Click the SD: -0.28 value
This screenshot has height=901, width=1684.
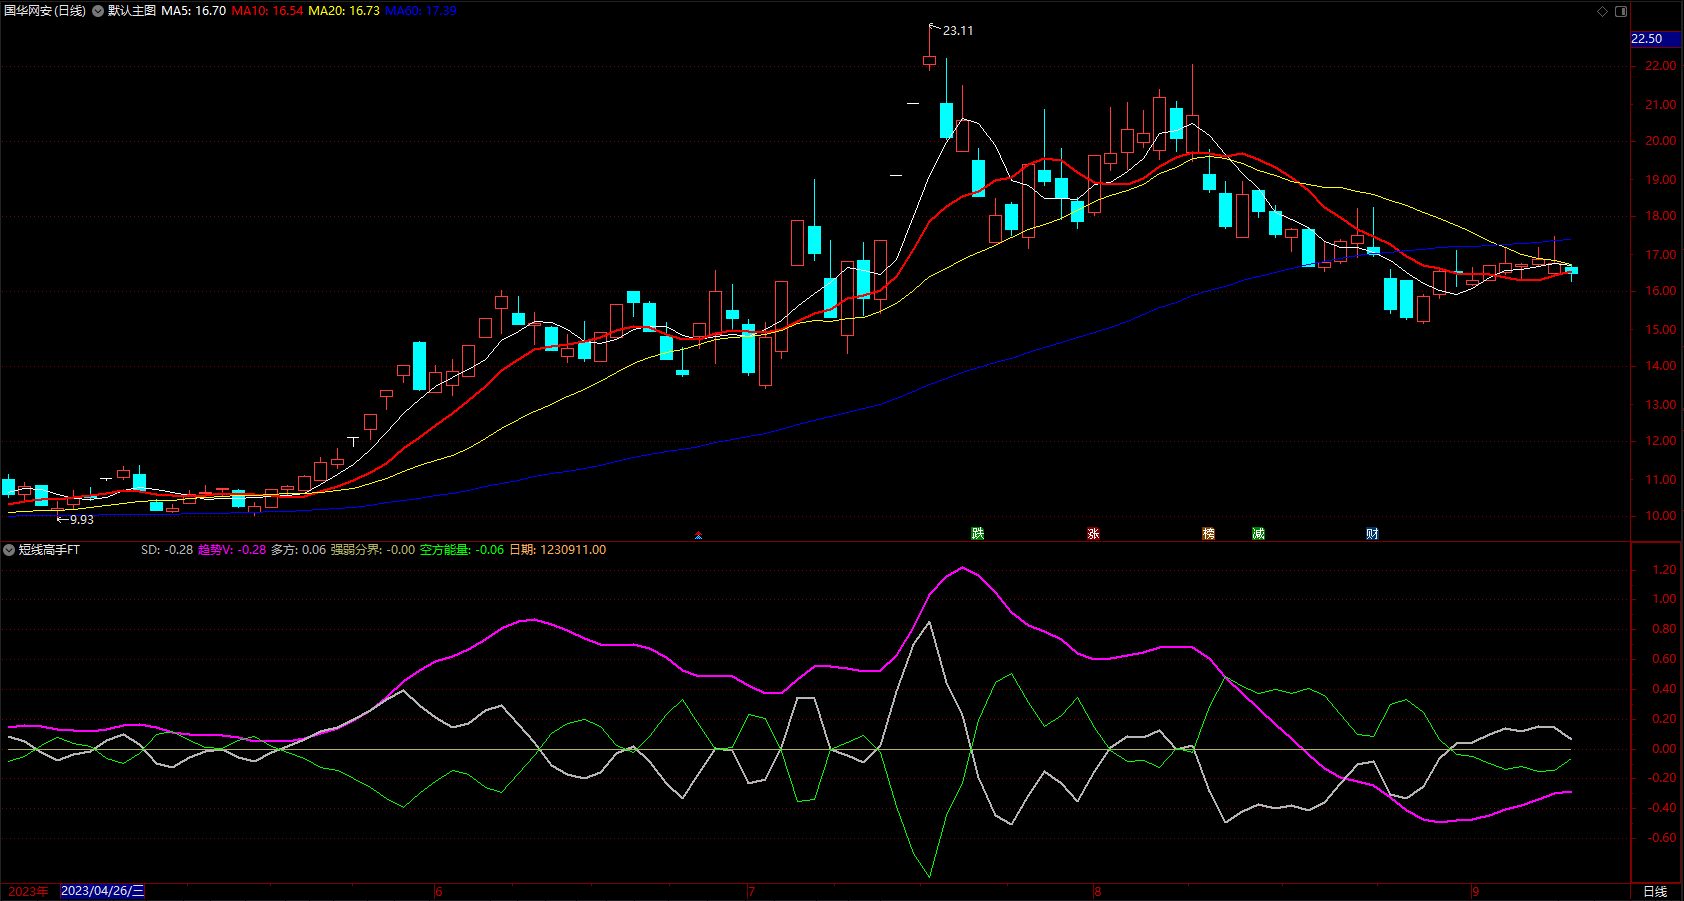point(167,550)
